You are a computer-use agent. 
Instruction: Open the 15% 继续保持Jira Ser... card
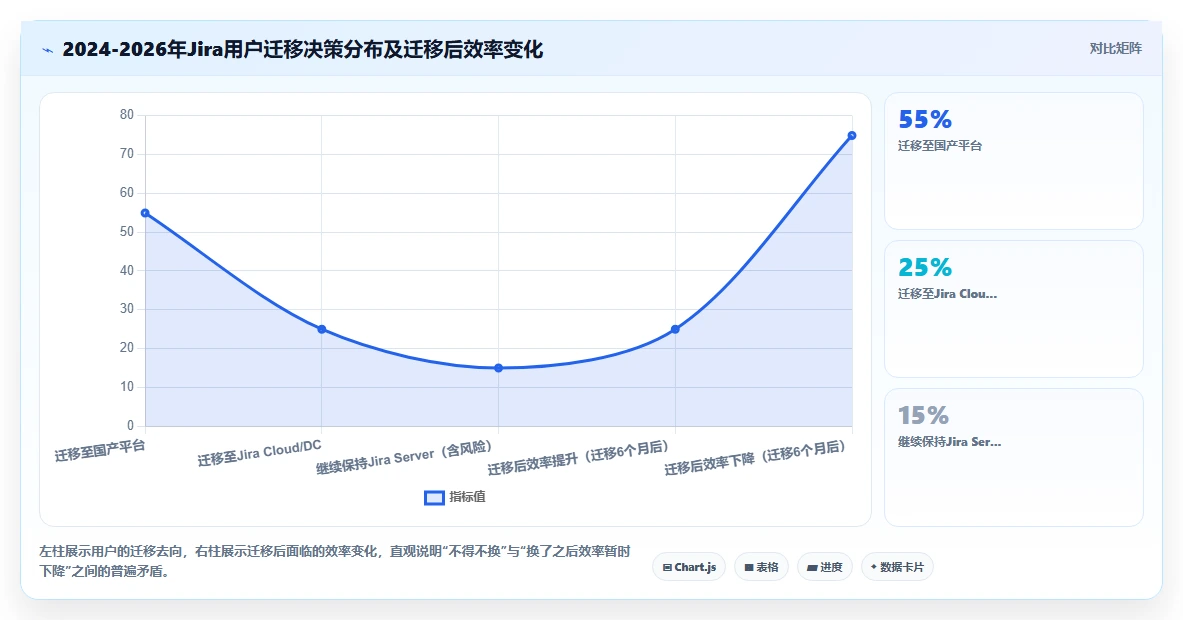point(1013,457)
